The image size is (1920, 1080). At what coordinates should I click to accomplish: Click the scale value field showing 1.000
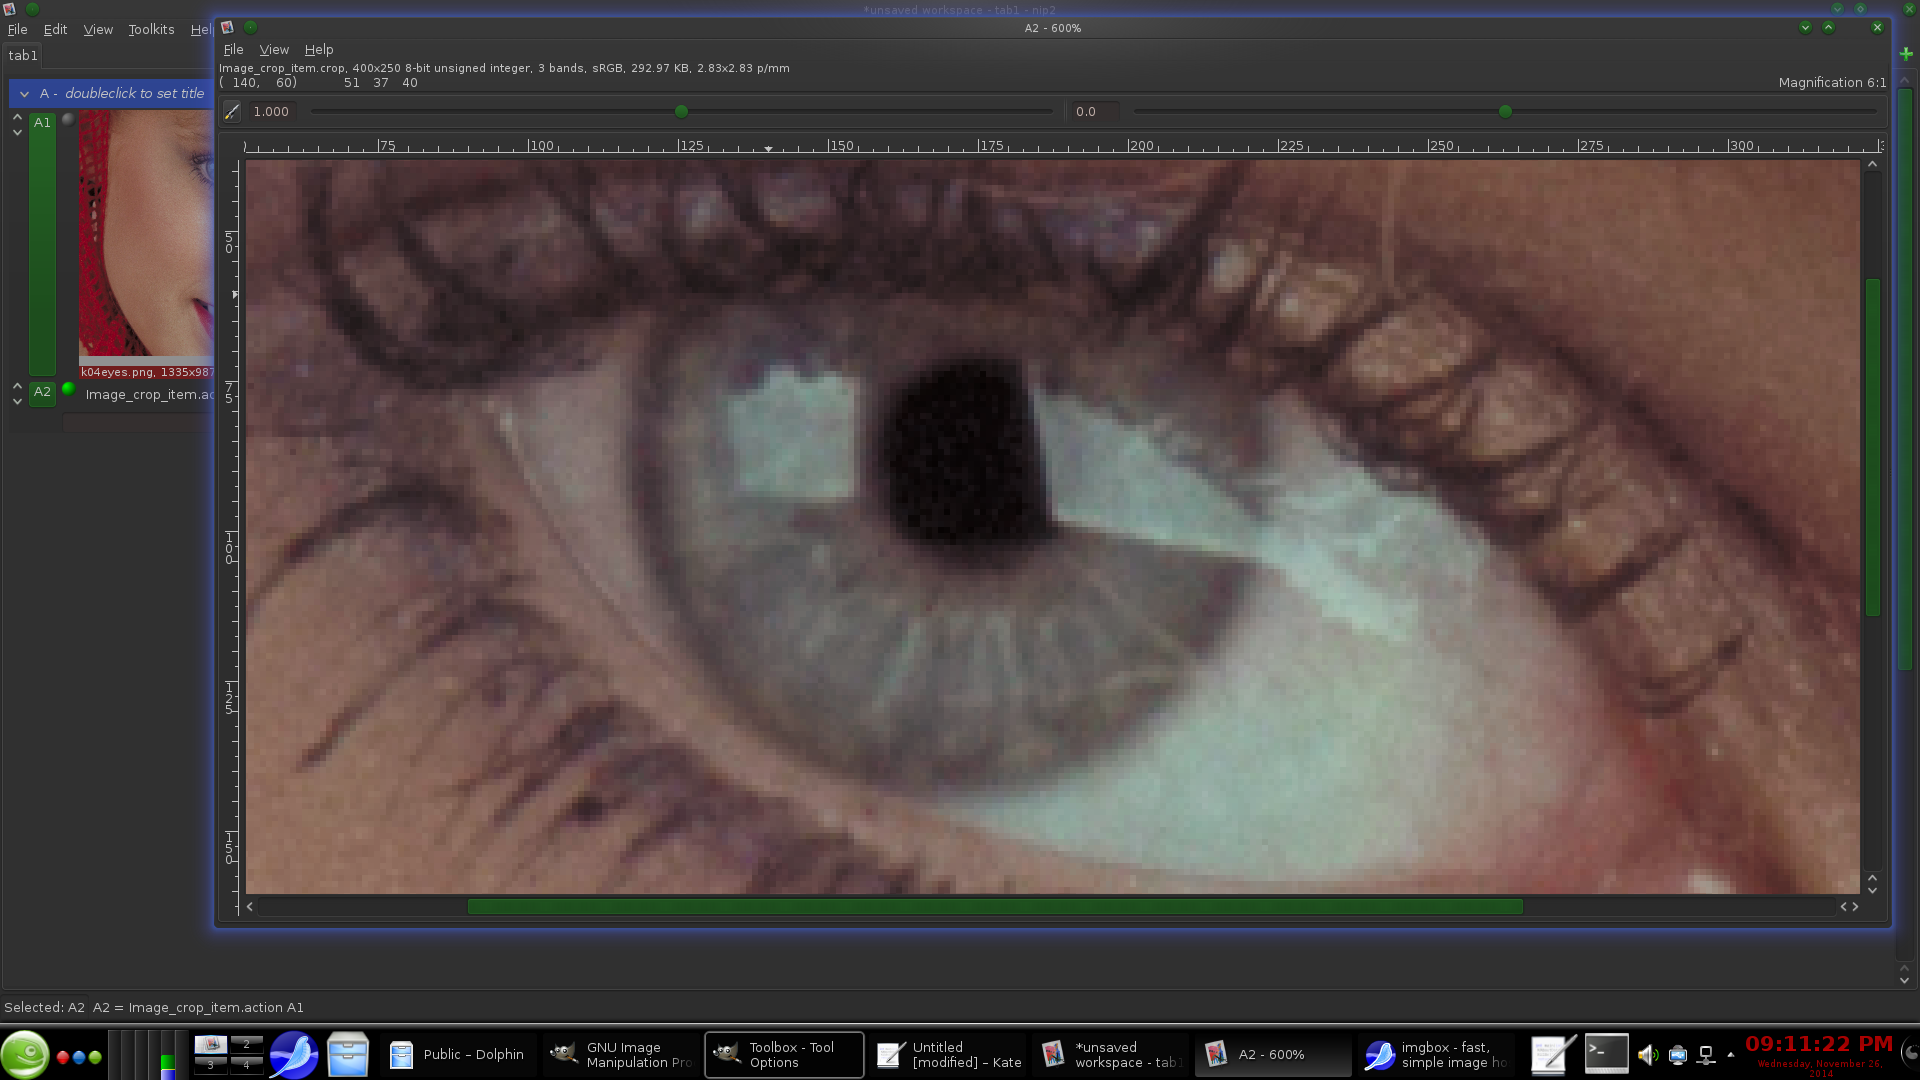point(272,112)
